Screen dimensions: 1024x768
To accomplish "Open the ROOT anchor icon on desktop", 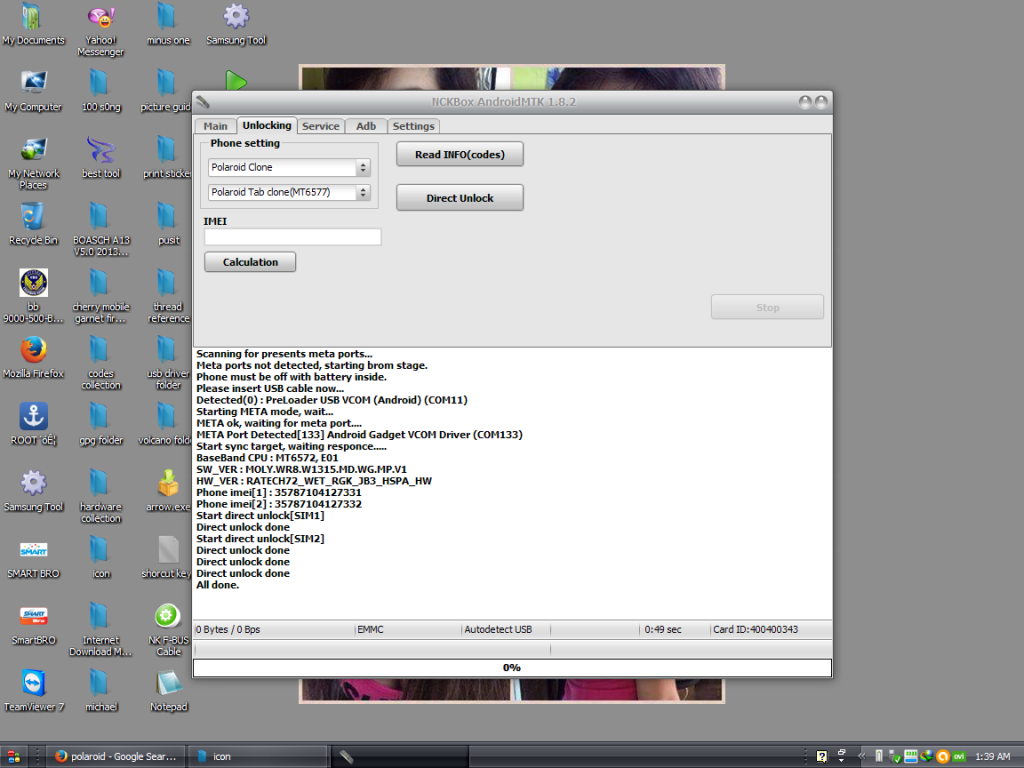I will (33, 417).
